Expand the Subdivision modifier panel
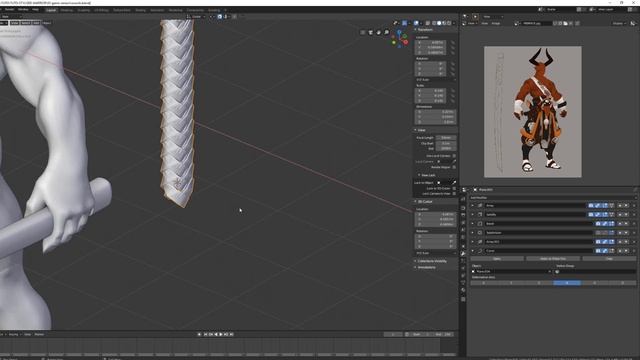Screen dimensions: 640x360 tap(473, 233)
